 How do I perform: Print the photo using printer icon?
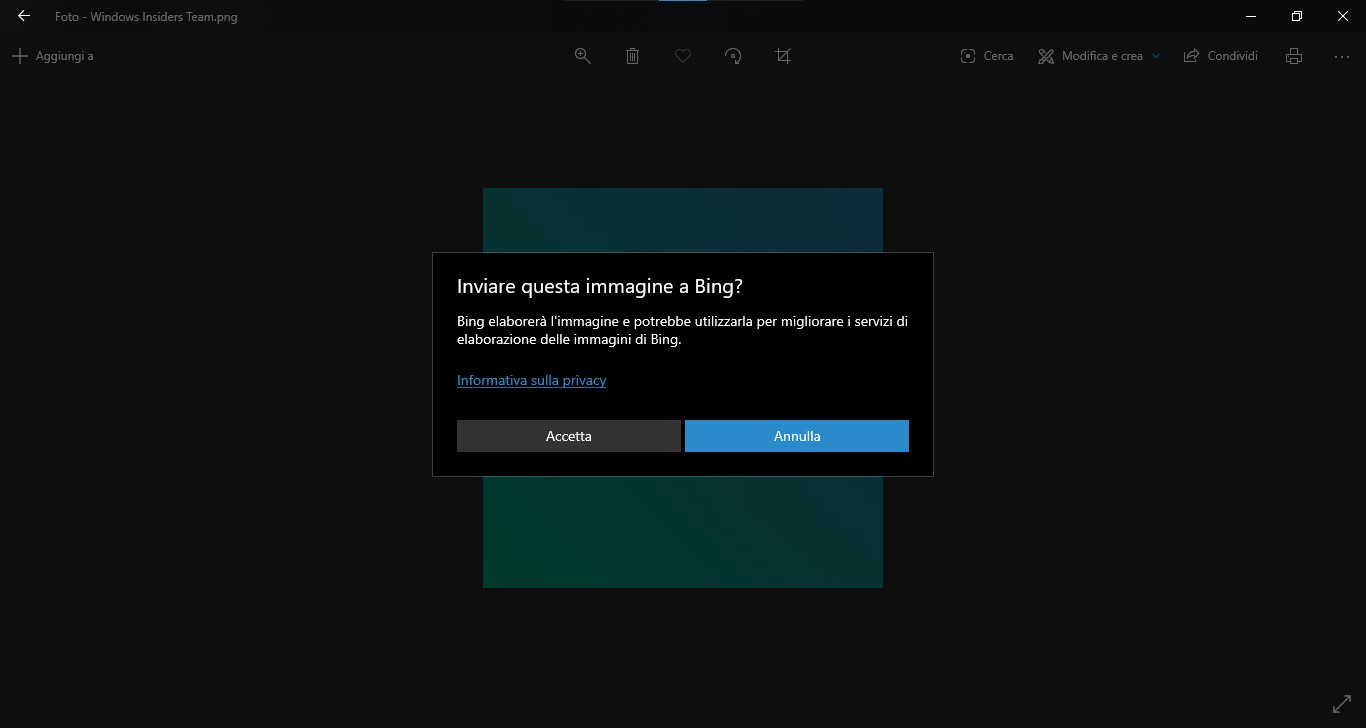tap(1294, 56)
